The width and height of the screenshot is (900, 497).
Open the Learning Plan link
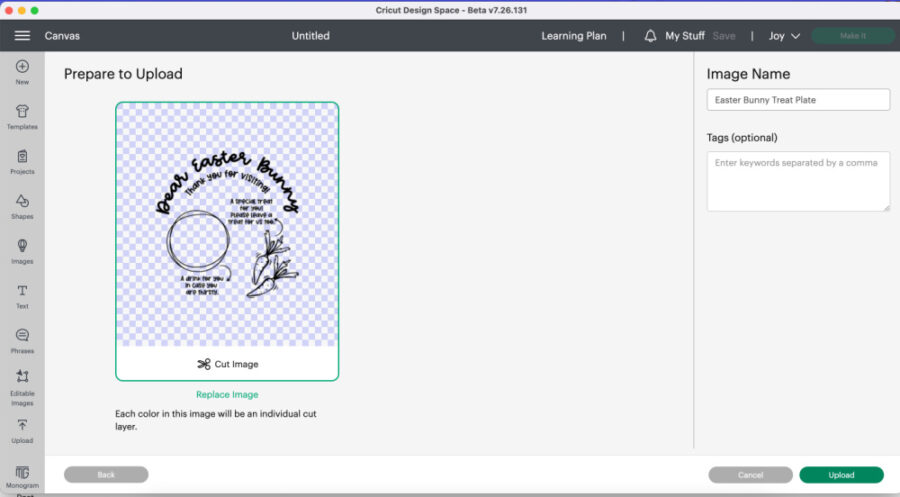574,36
